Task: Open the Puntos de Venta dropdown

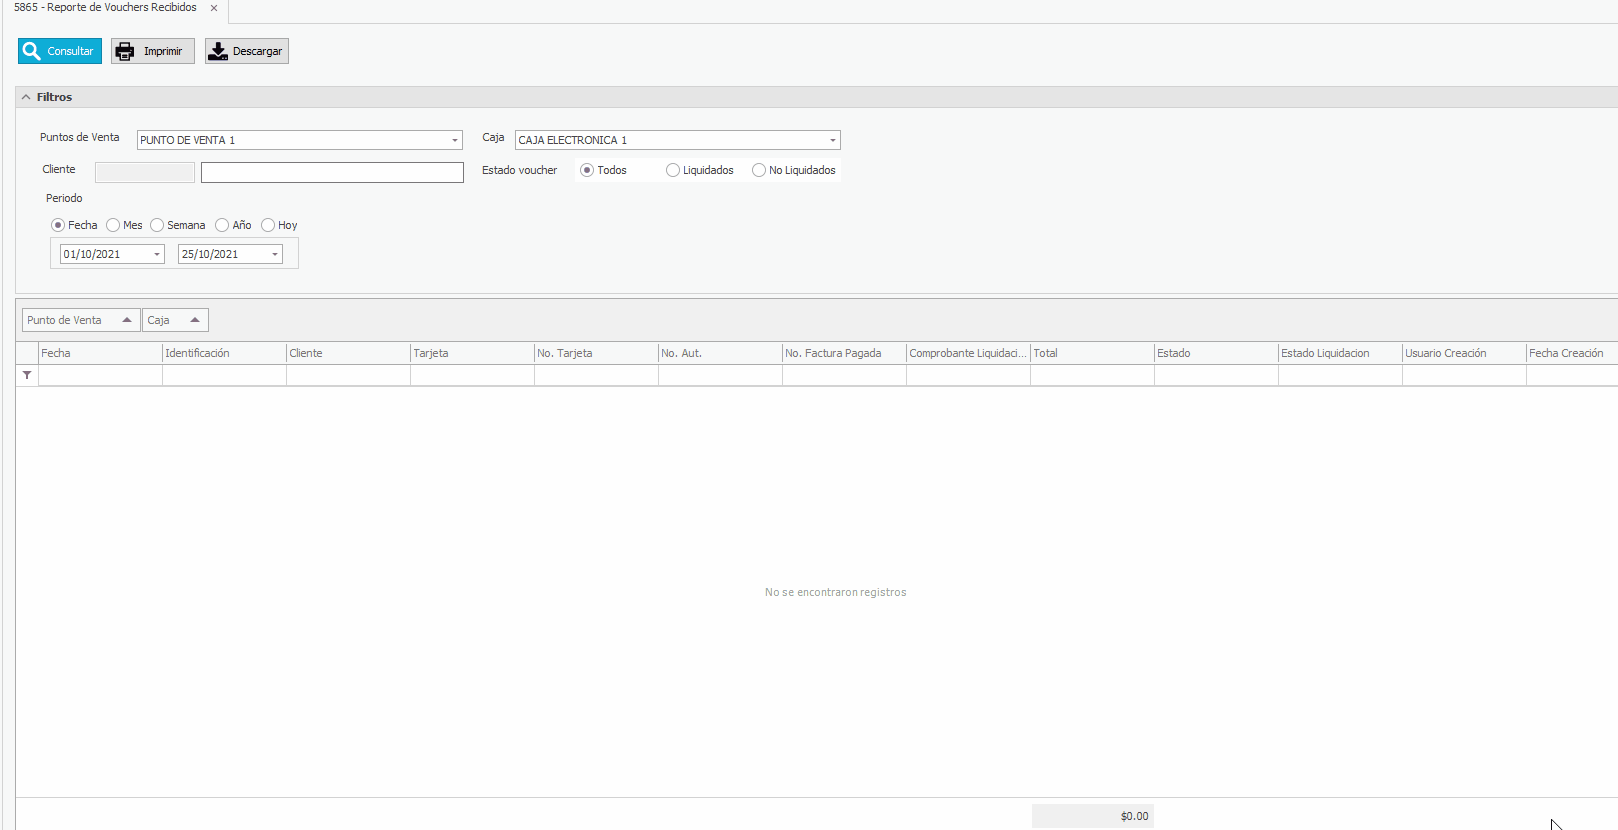Action: coord(455,140)
